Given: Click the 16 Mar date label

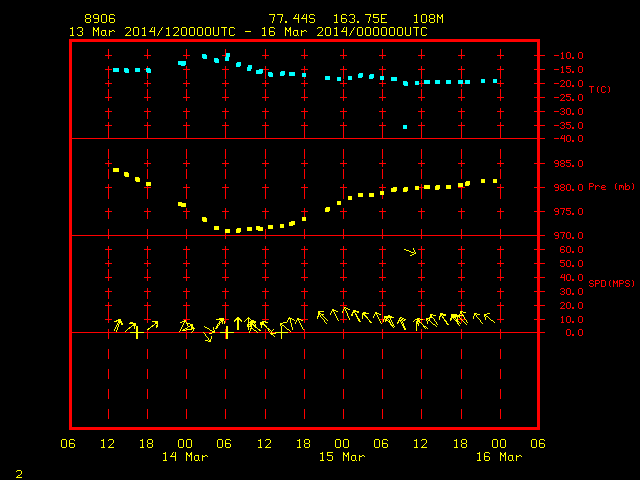Looking at the screenshot, I should point(499,457).
